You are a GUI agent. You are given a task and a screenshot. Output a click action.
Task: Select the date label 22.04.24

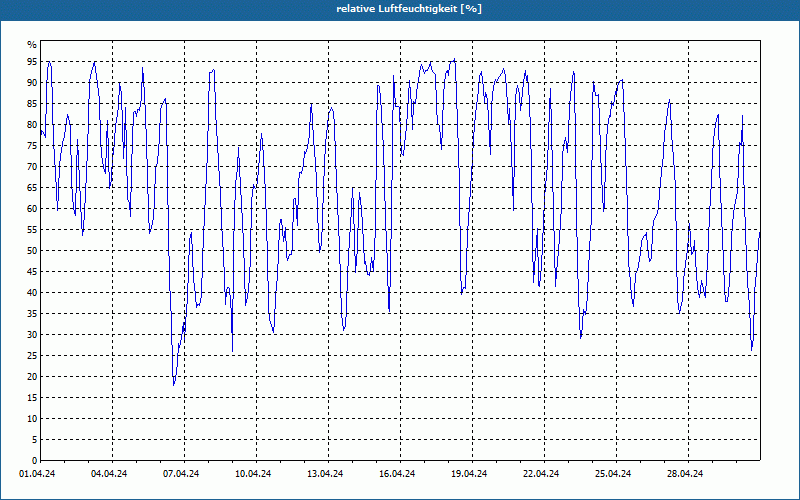[x=540, y=474]
